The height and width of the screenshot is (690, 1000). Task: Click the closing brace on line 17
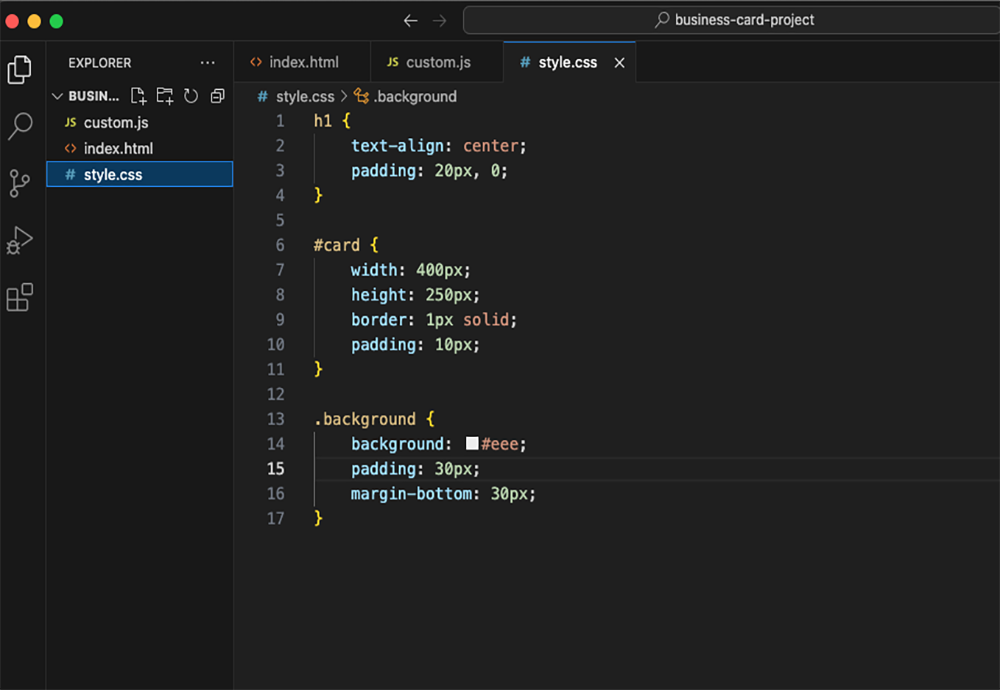click(x=318, y=518)
